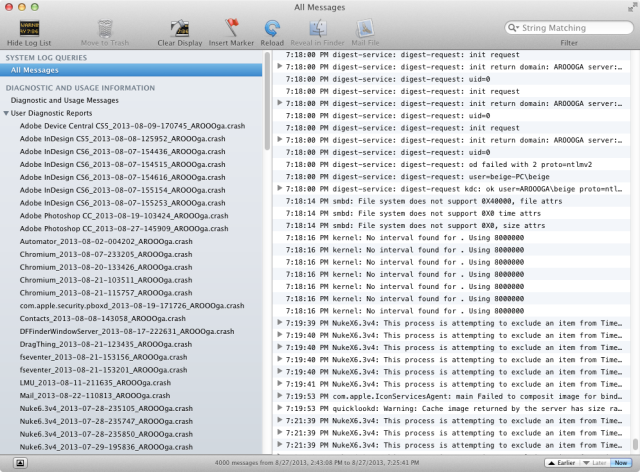
Task: Click the log list sidebar scrollbar
Action: [x=267, y=101]
